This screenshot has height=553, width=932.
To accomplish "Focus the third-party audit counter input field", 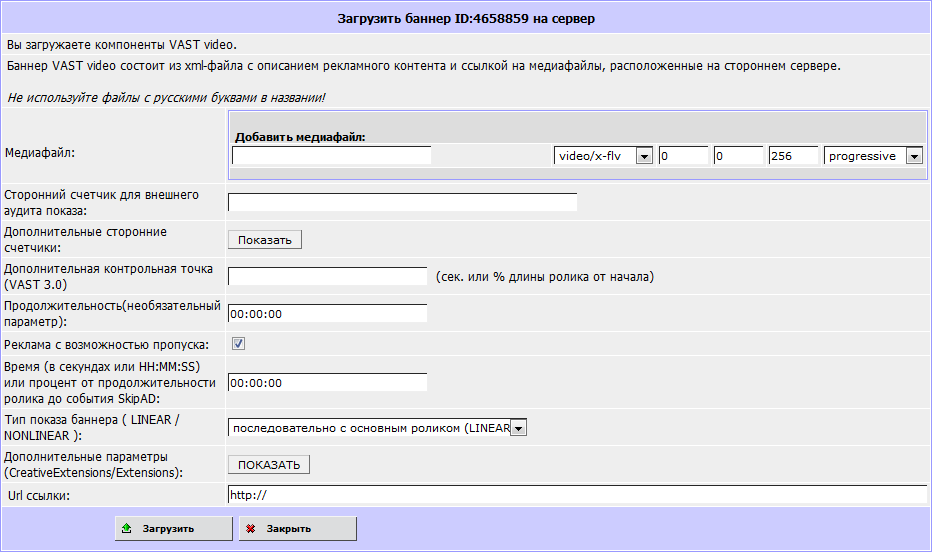I will click(x=402, y=202).
